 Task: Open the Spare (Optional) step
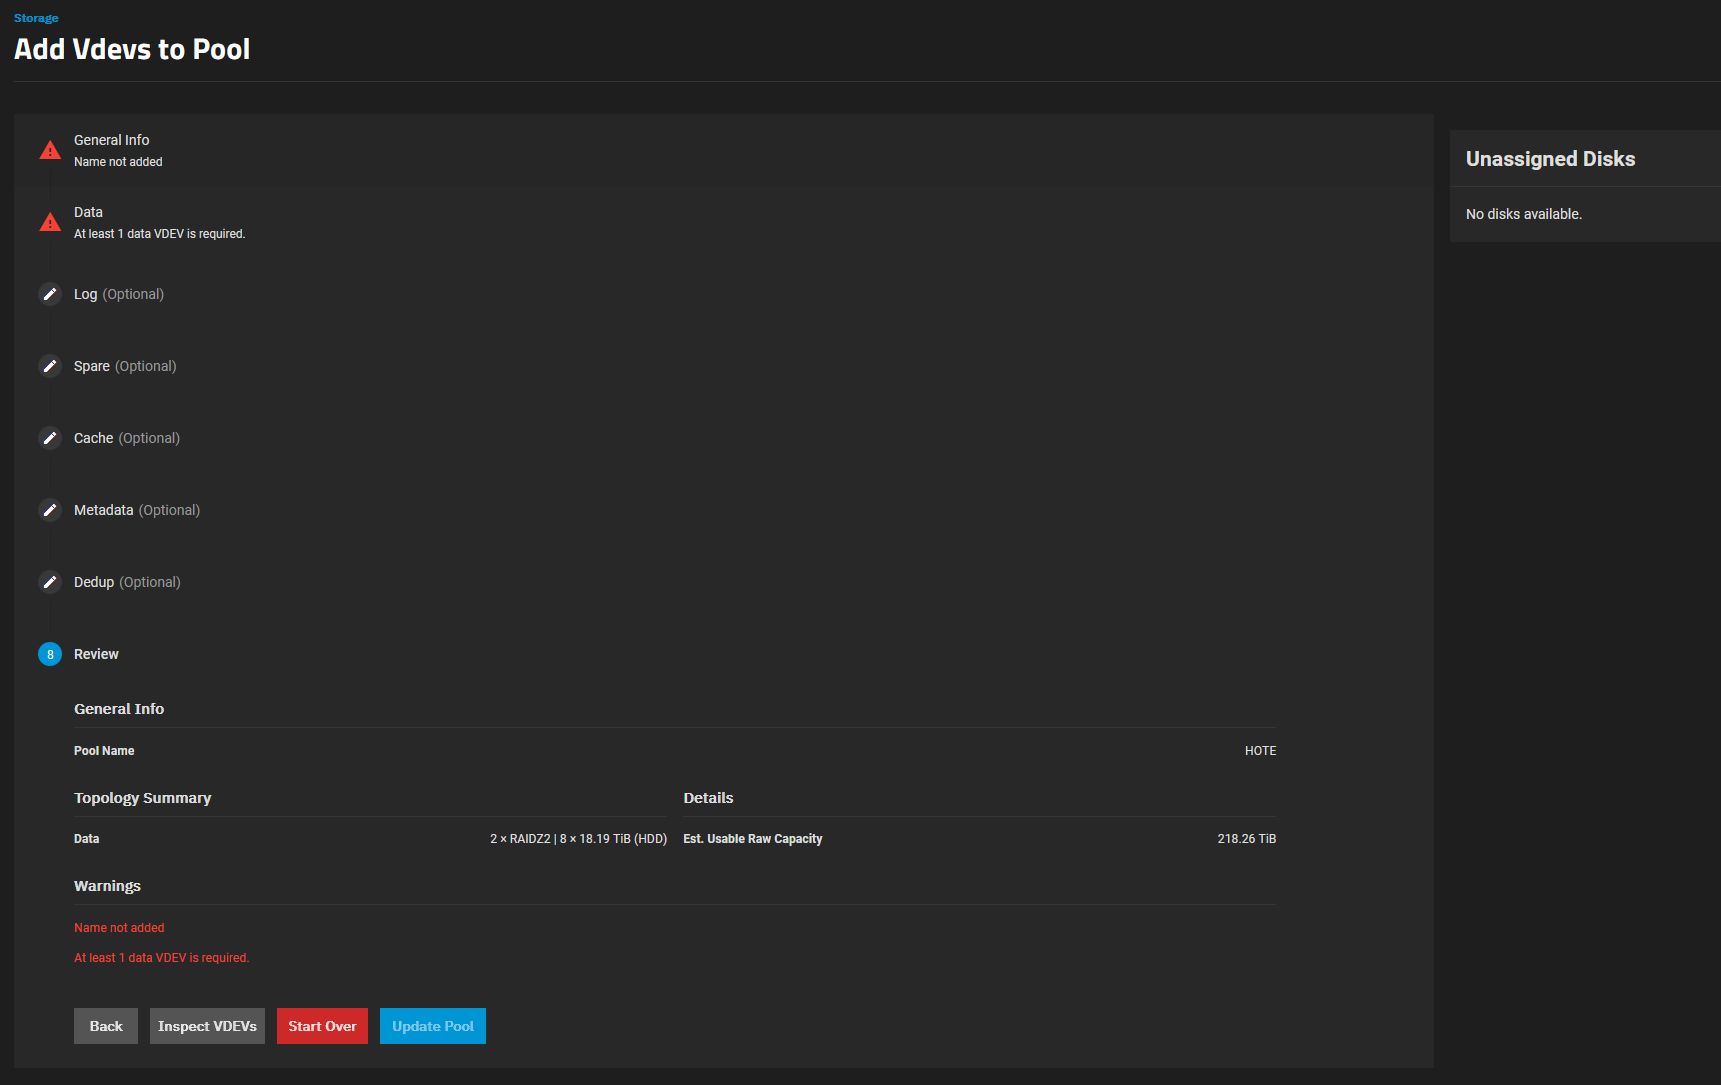[125, 366]
